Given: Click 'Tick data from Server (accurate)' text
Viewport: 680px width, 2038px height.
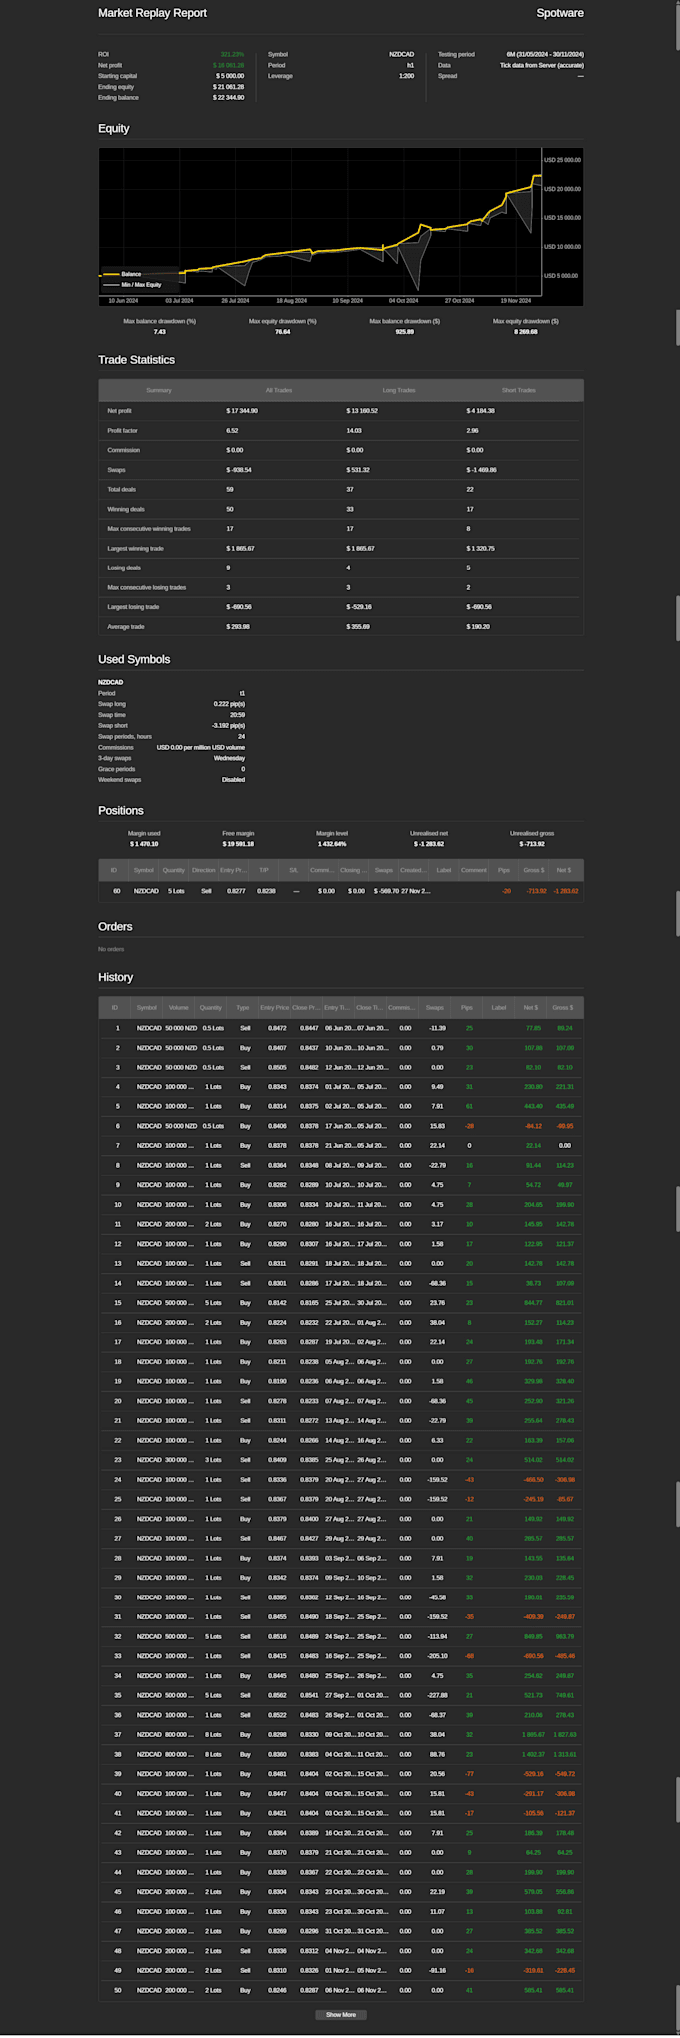Looking at the screenshot, I should 542,65.
